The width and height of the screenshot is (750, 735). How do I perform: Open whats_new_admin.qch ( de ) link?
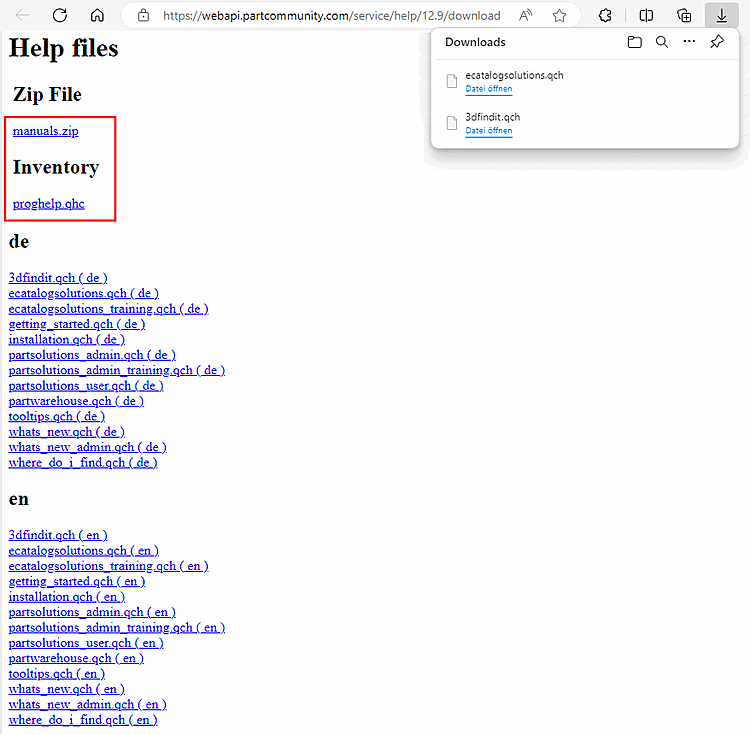pos(88,447)
